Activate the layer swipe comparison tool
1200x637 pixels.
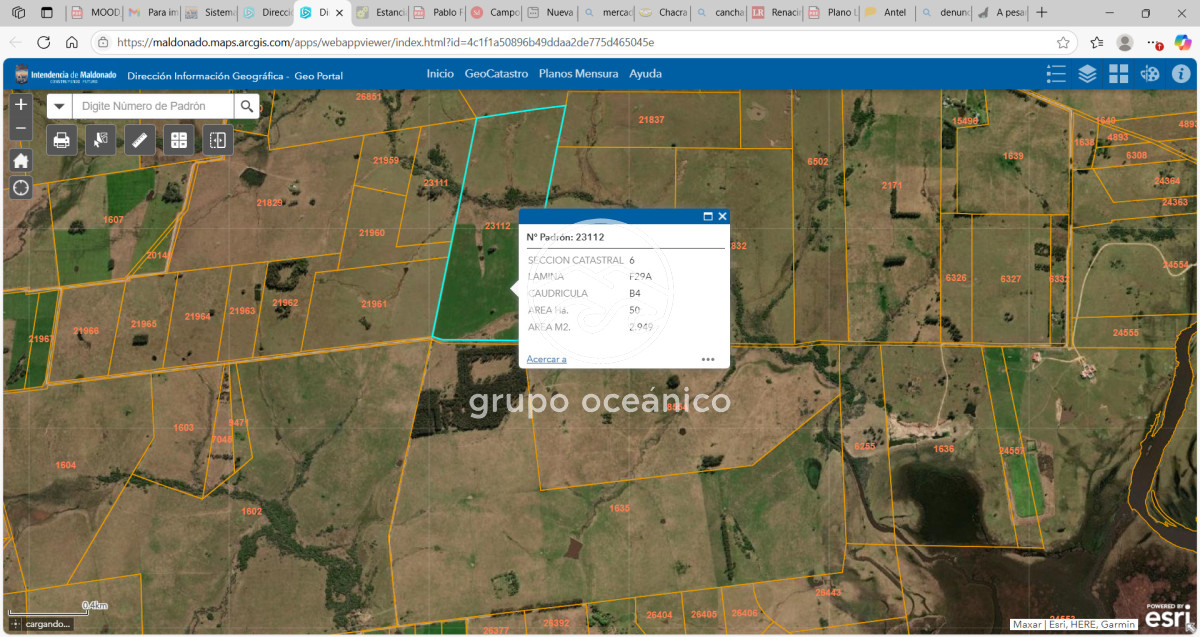point(217,140)
